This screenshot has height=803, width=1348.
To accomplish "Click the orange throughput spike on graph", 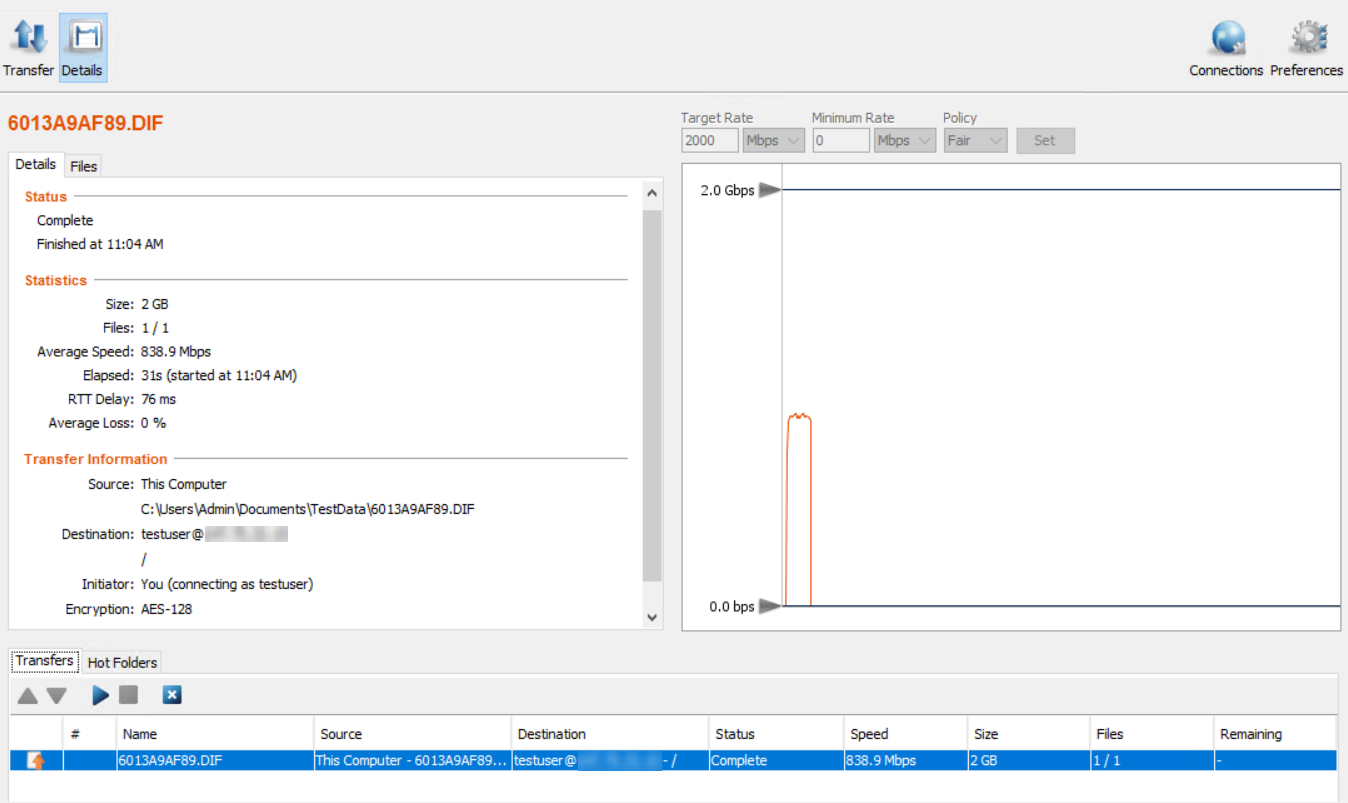I will tap(798, 510).
